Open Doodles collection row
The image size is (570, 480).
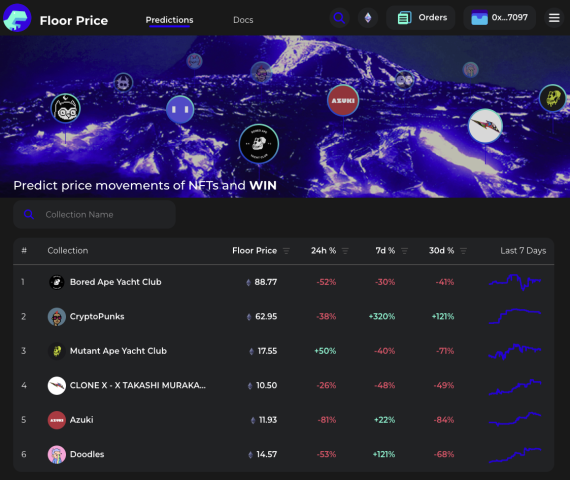point(284,455)
